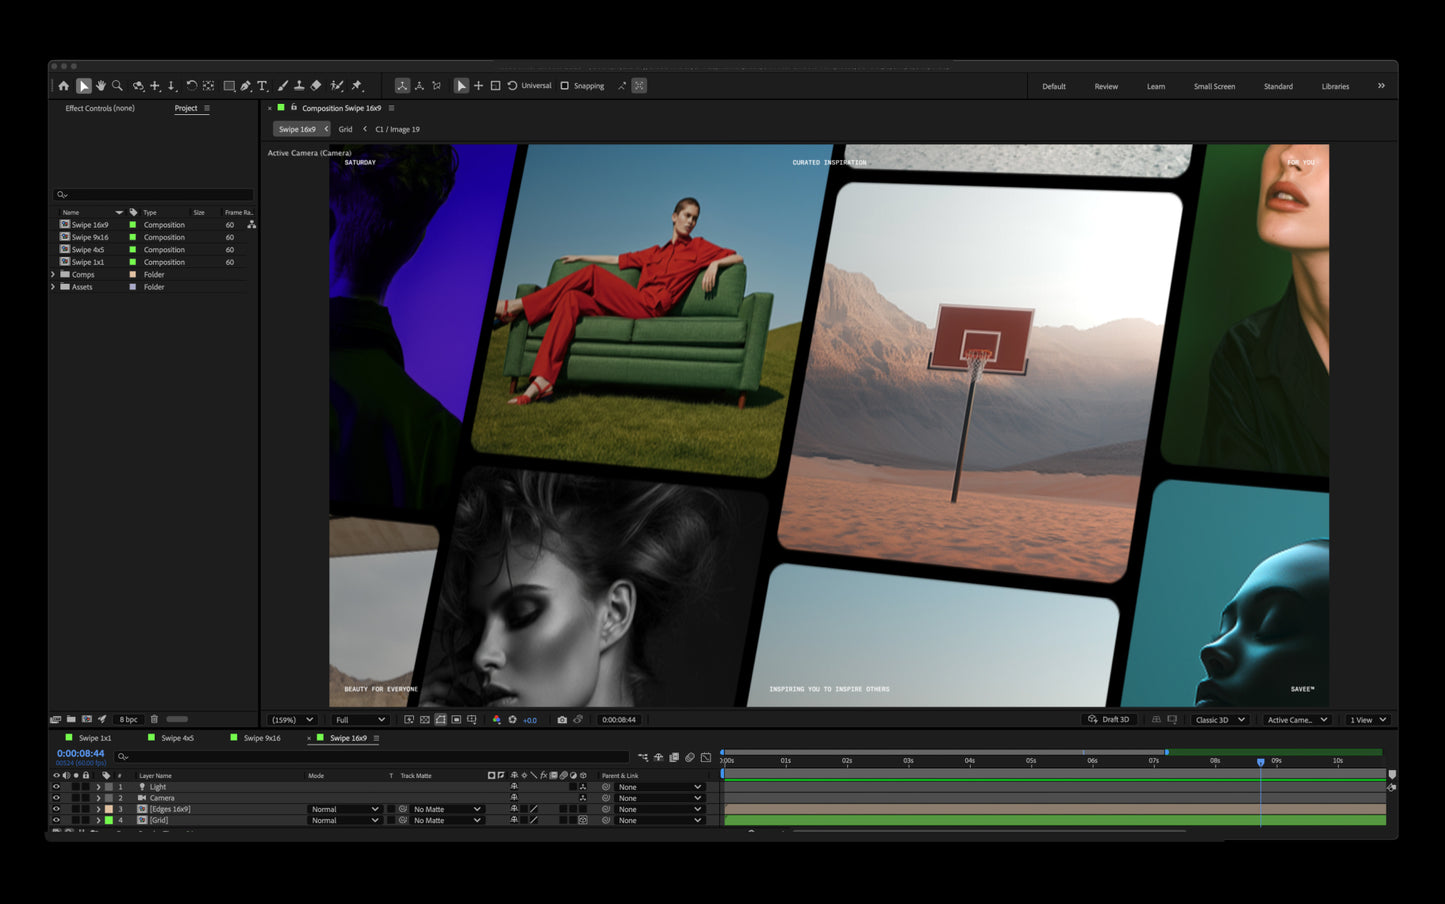Switch to the Small Screen workspace

[1214, 87]
